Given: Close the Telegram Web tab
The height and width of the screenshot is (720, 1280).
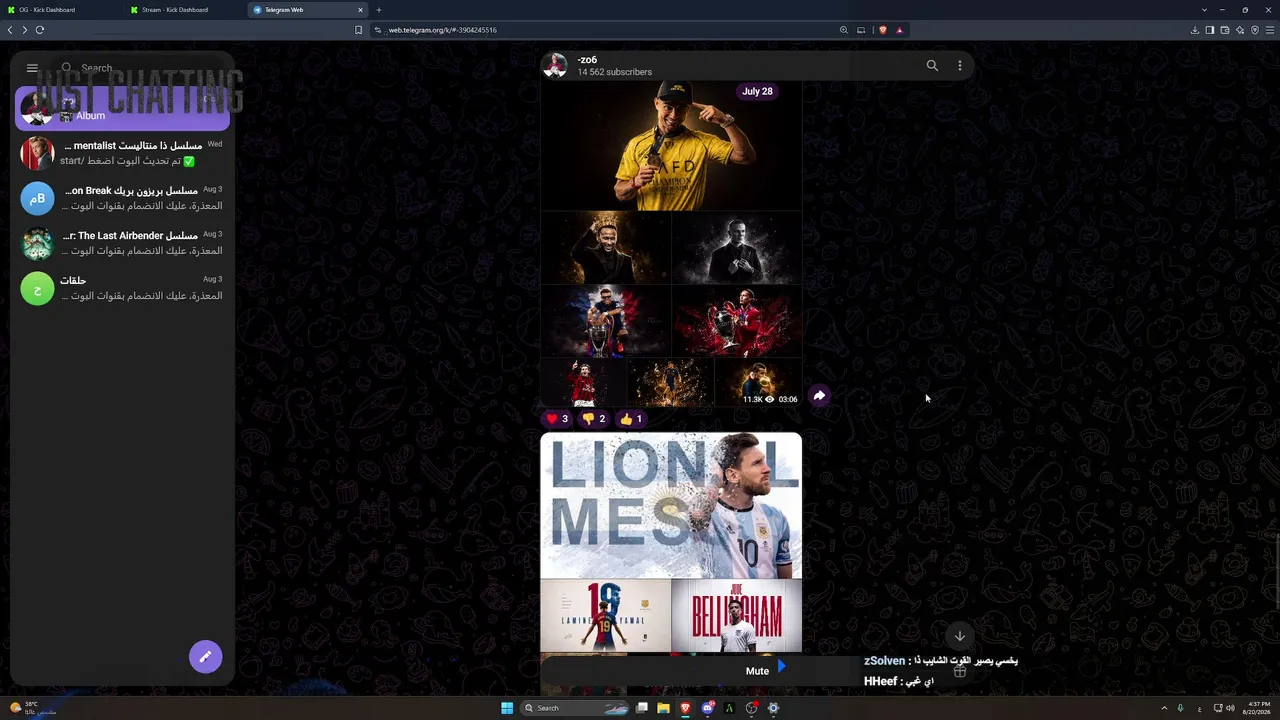Looking at the screenshot, I should [361, 10].
